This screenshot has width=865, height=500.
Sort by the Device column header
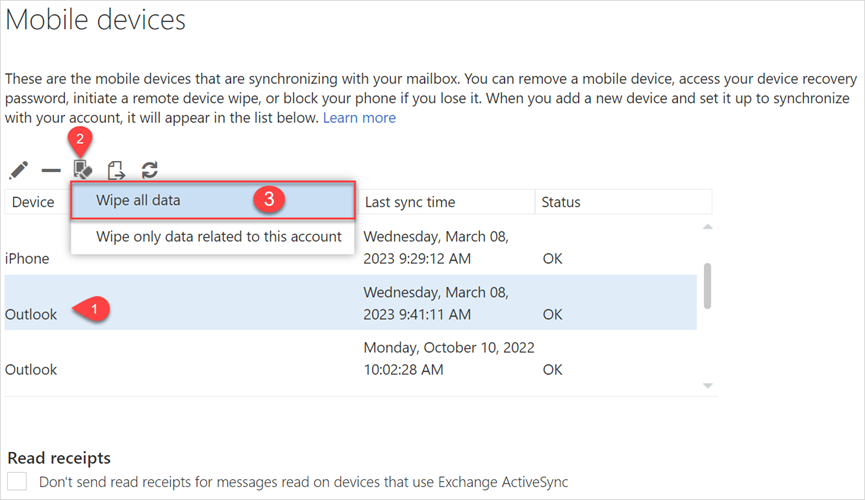[x=33, y=202]
